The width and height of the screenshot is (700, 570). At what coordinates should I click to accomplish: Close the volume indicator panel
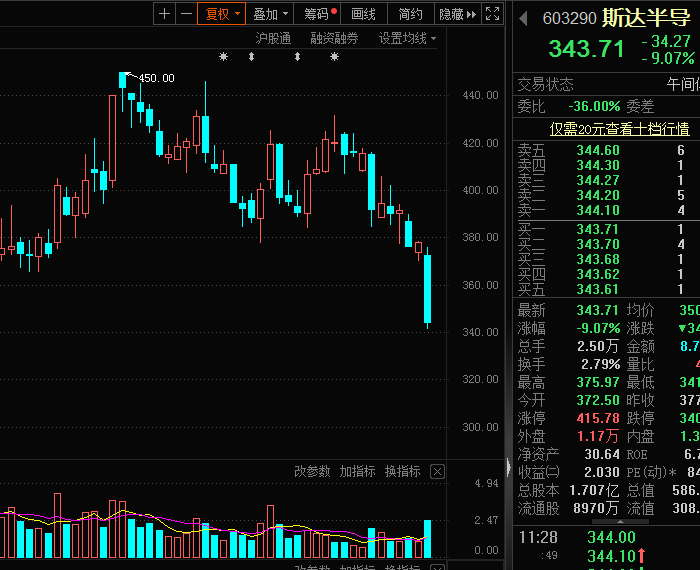[437, 471]
